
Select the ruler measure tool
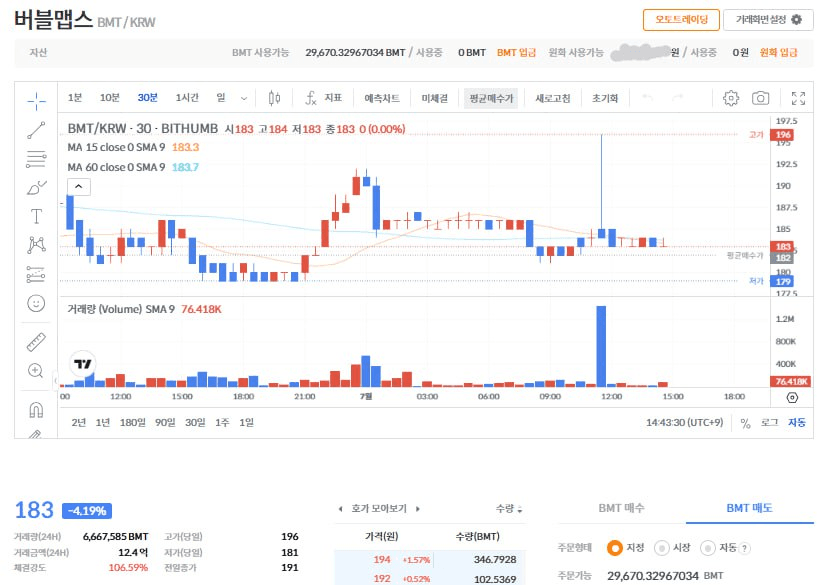pyautogui.click(x=36, y=342)
